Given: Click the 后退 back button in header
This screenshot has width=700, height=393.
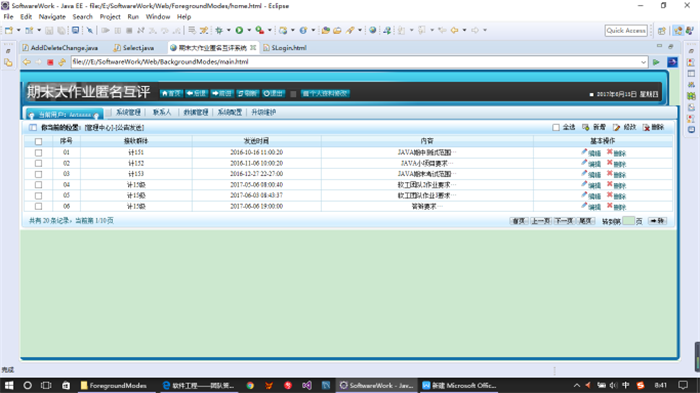Looking at the screenshot, I should click(x=196, y=93).
